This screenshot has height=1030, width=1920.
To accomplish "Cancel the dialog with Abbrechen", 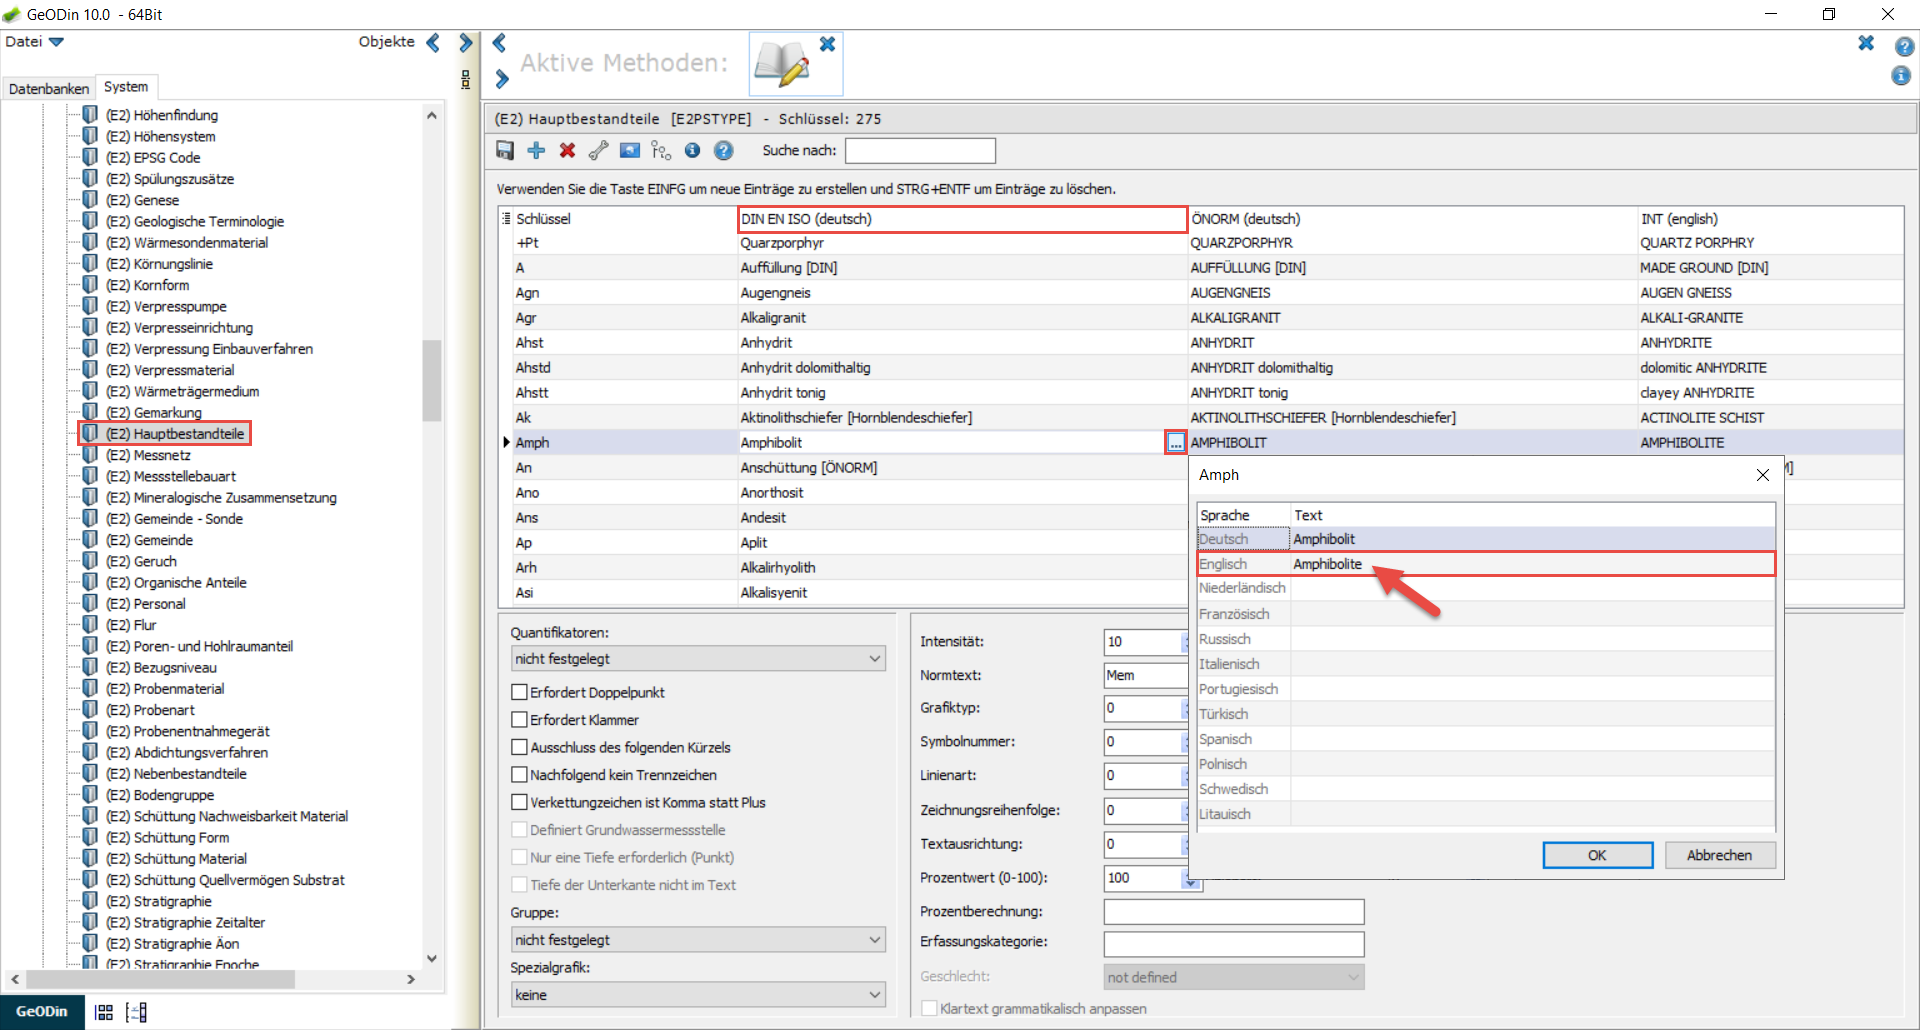I will tap(1719, 855).
